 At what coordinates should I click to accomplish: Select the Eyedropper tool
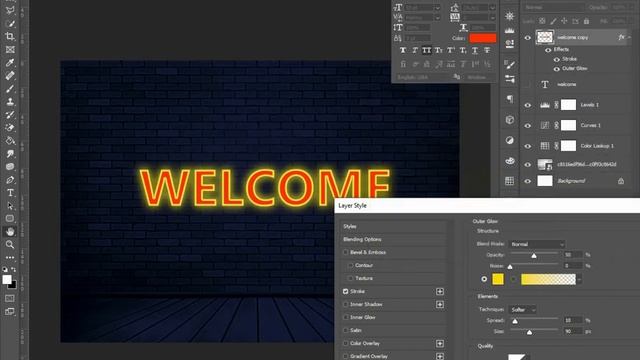click(x=10, y=62)
